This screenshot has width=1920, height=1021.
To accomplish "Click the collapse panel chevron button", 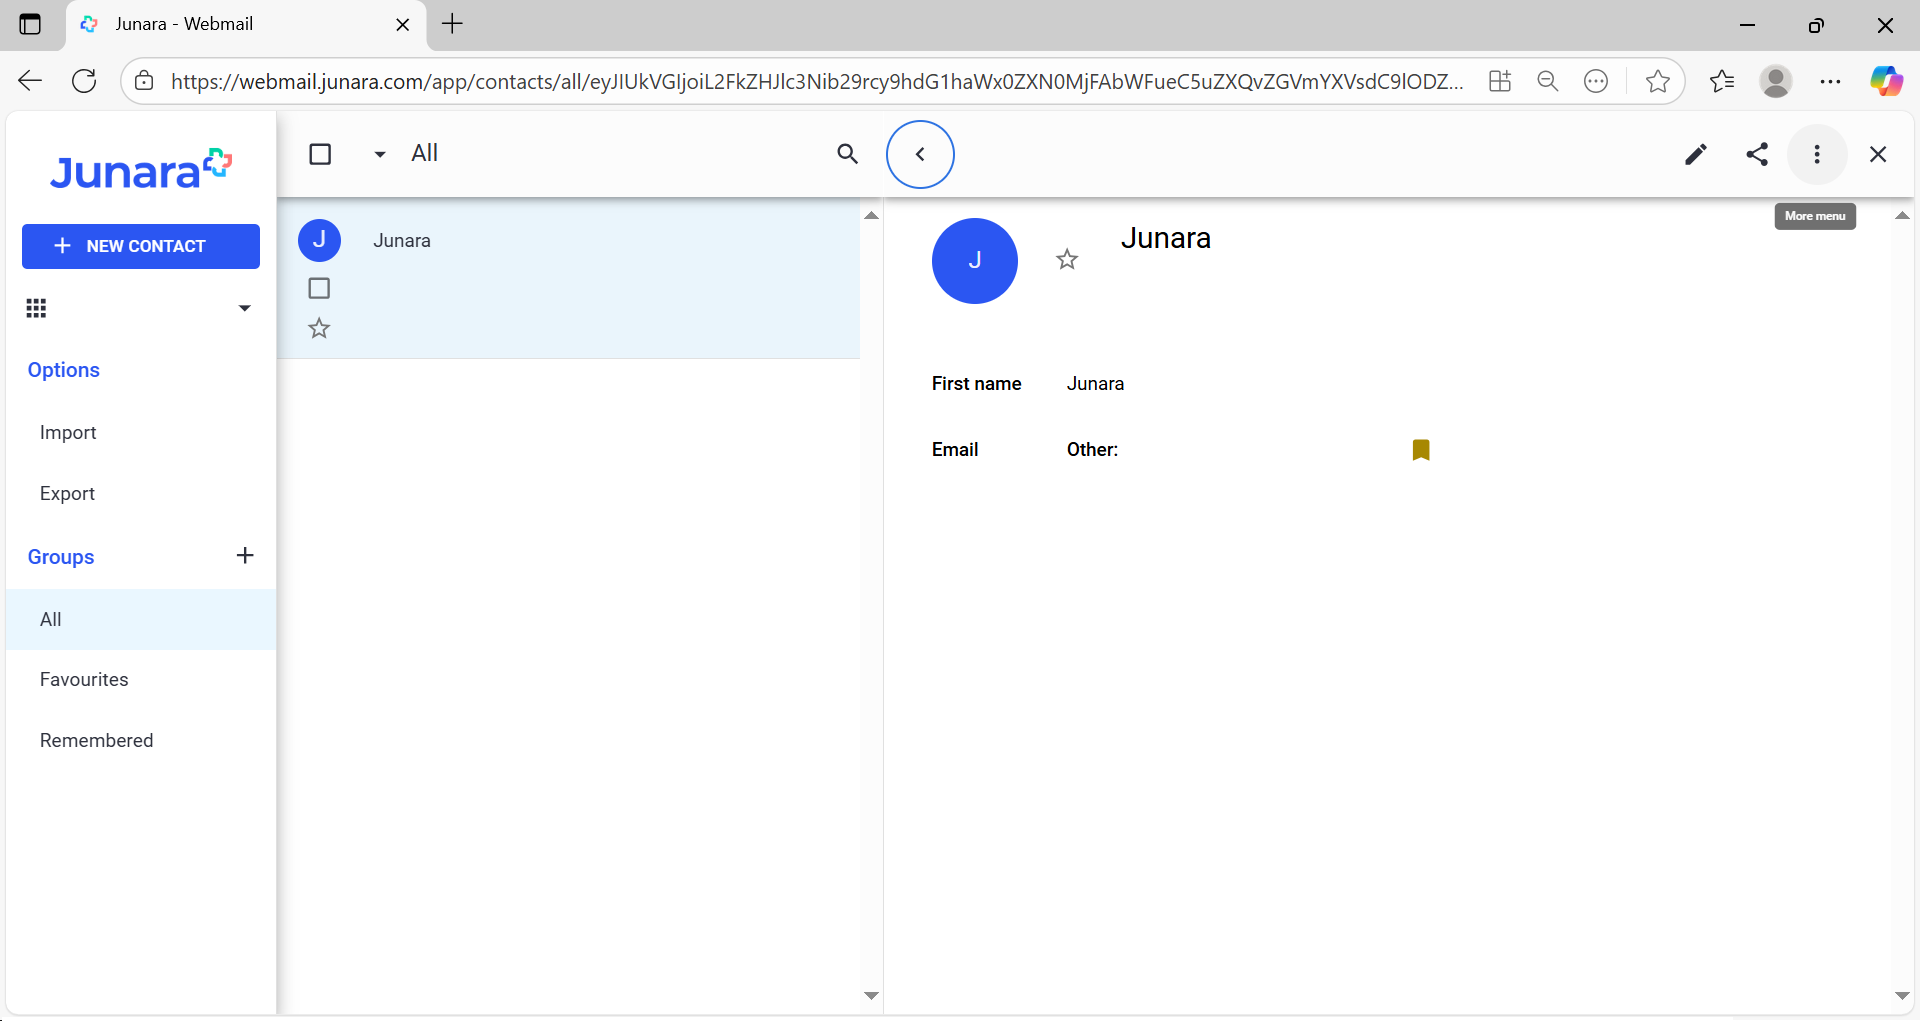I will (x=920, y=154).
